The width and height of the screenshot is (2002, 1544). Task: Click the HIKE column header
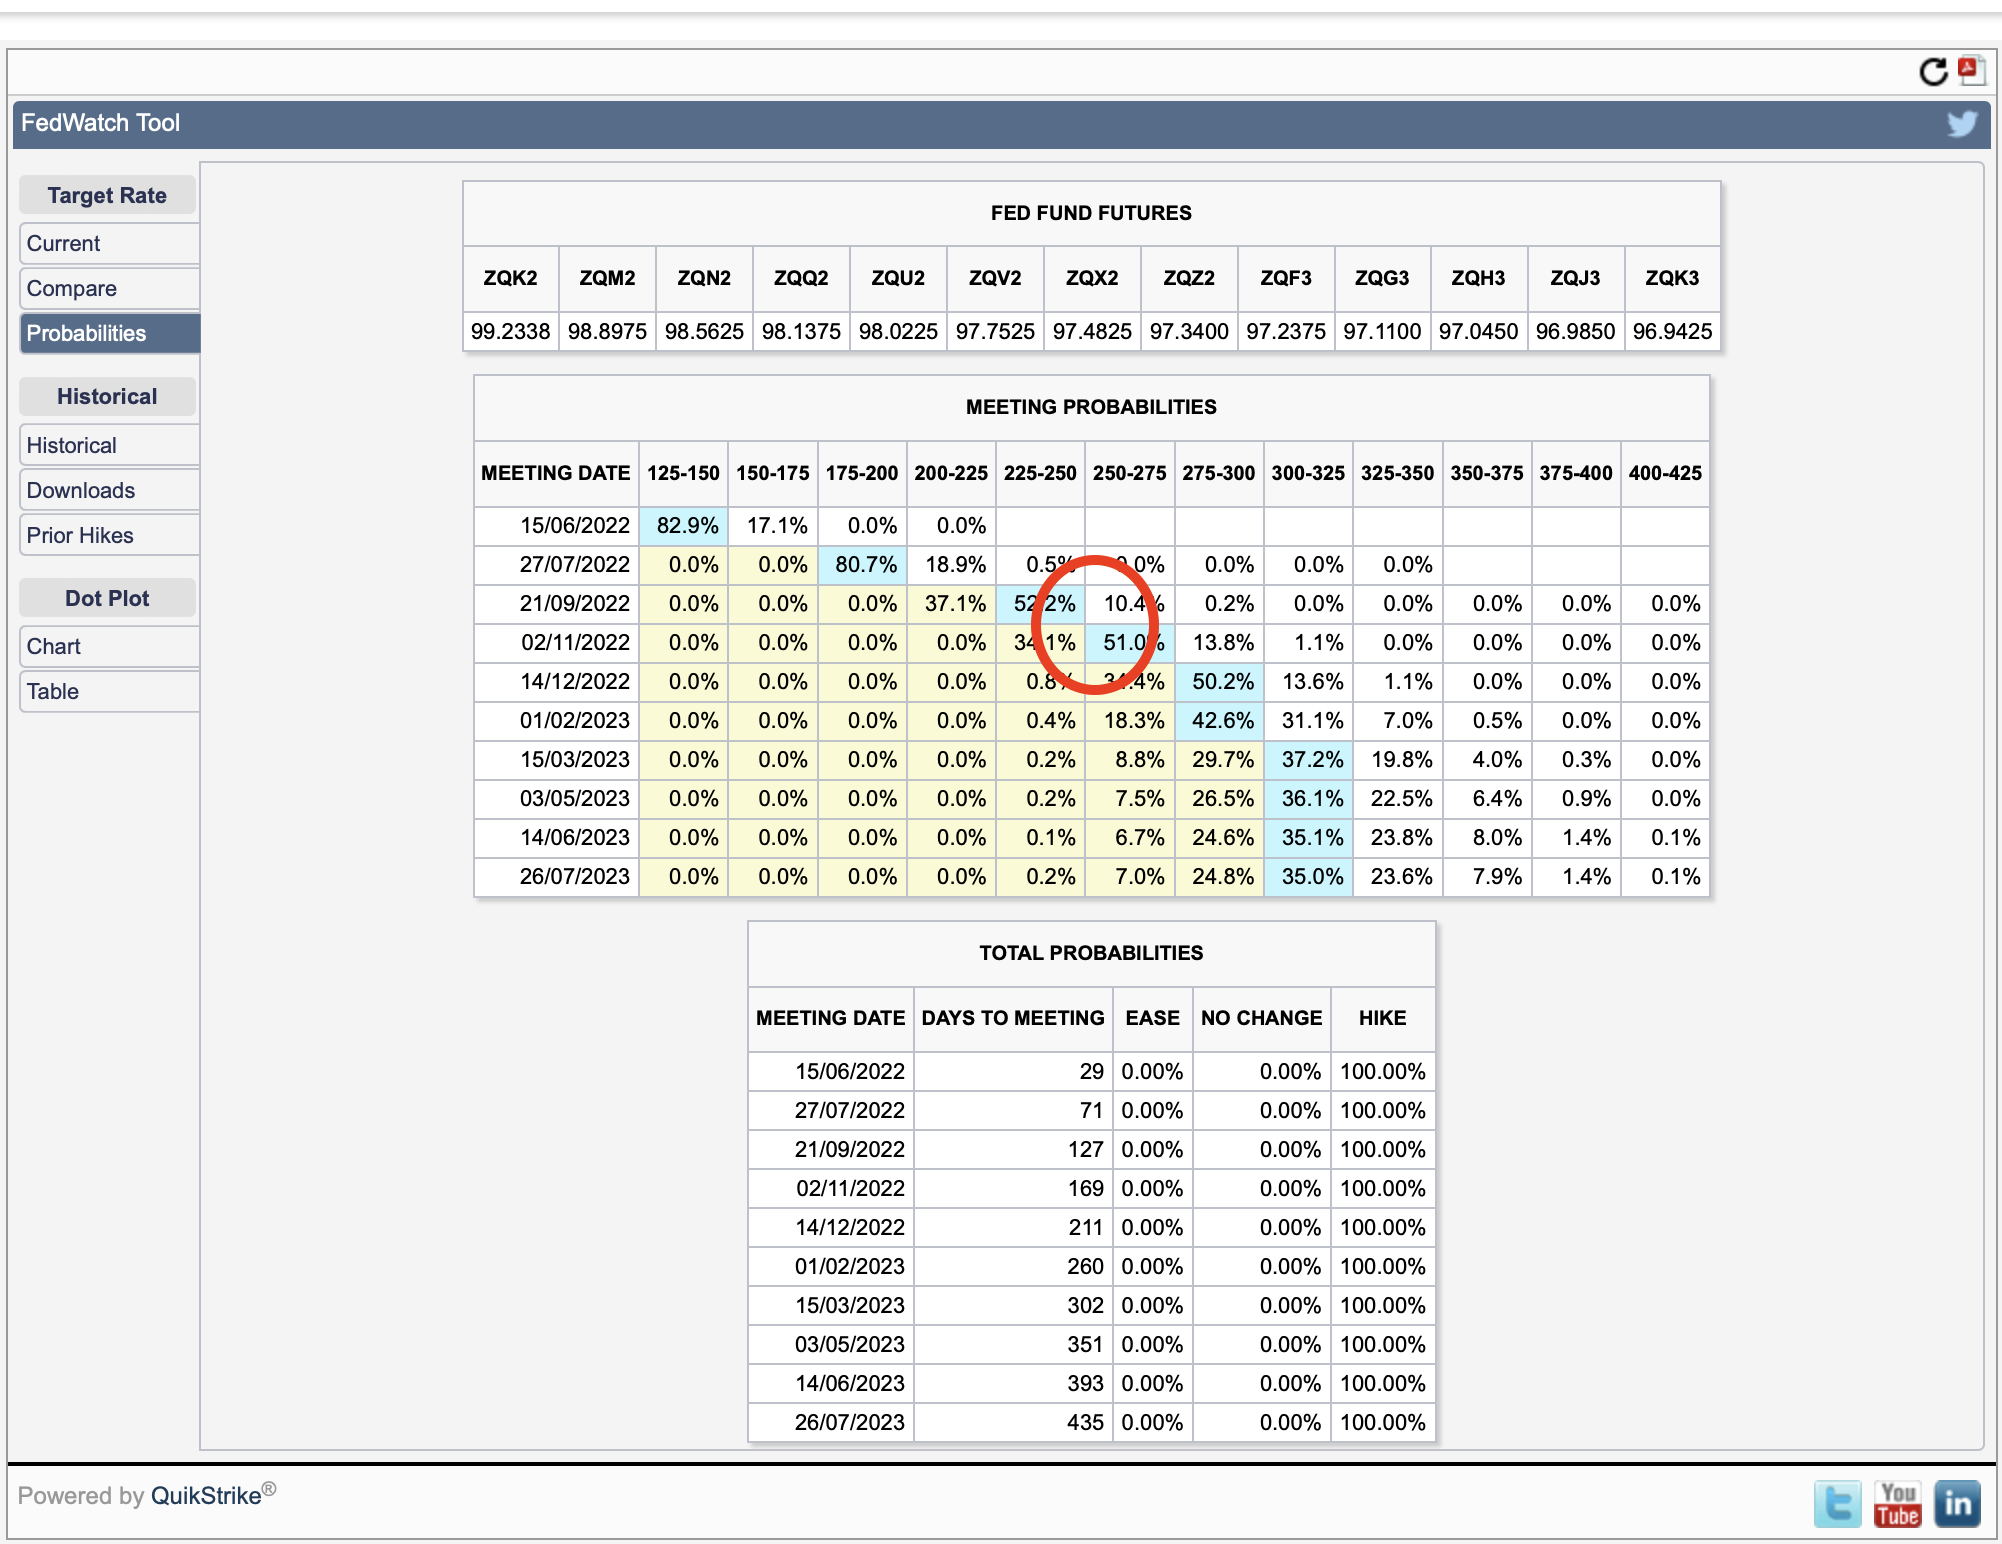click(x=1383, y=1018)
